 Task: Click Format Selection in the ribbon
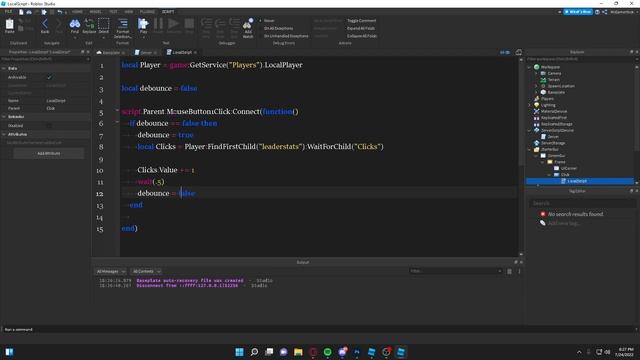[122, 28]
